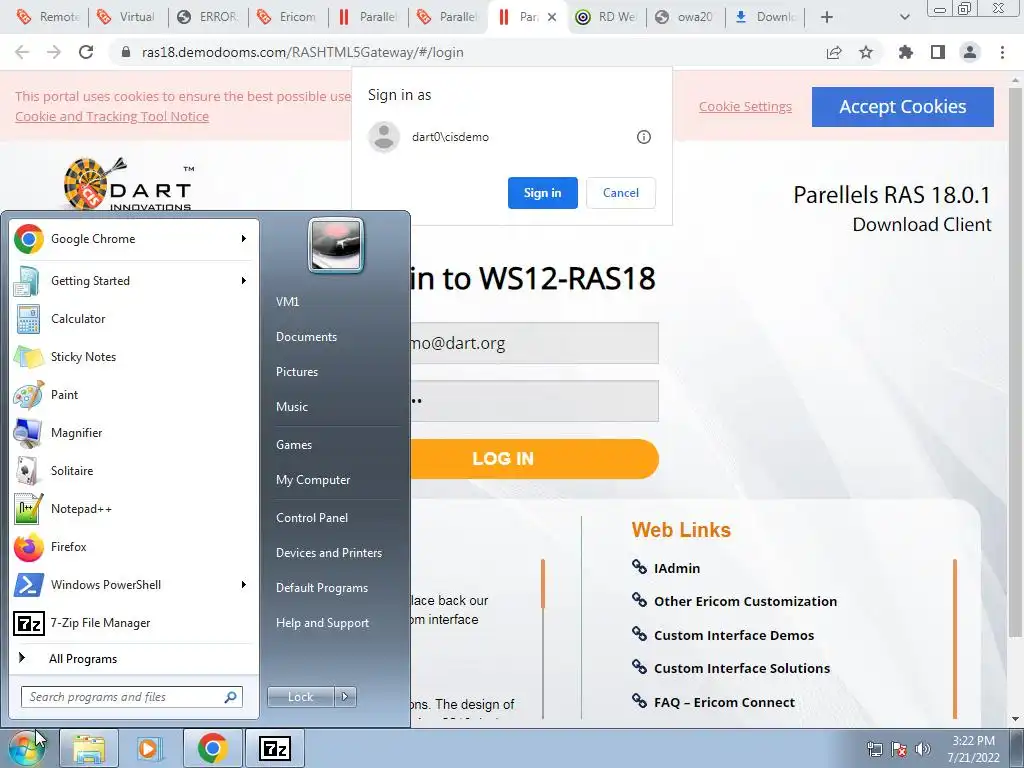
Task: Cancel the Sign in as popup
Action: click(620, 193)
